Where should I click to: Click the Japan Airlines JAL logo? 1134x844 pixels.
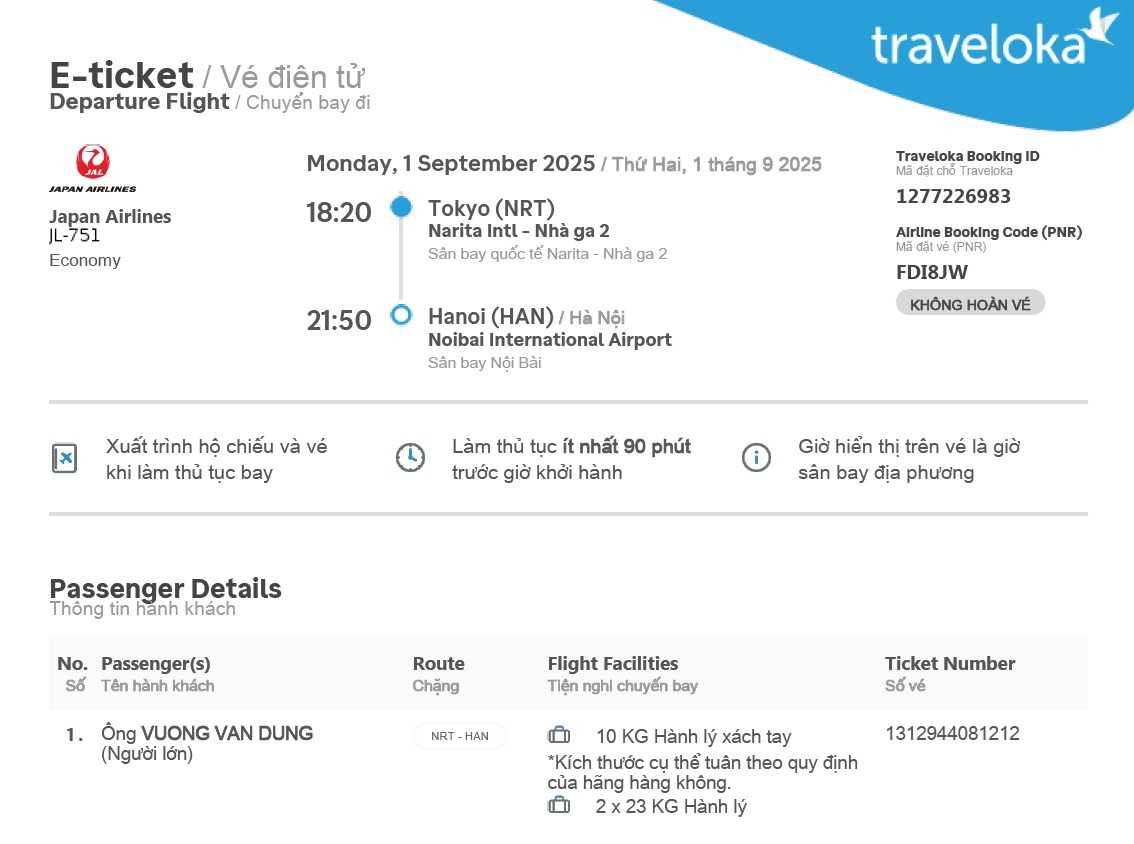coord(93,167)
